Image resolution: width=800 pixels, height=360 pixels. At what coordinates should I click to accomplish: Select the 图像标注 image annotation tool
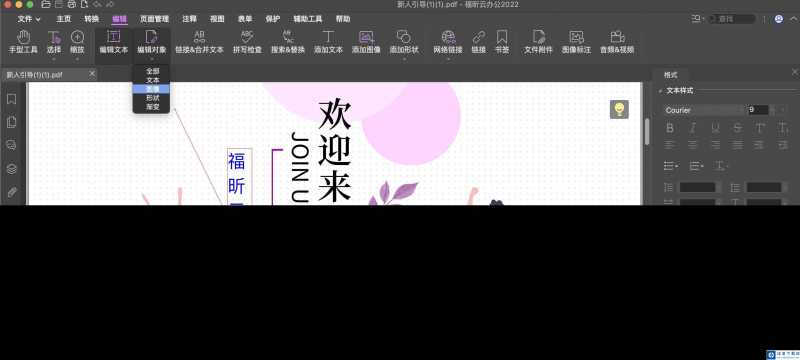coord(577,42)
